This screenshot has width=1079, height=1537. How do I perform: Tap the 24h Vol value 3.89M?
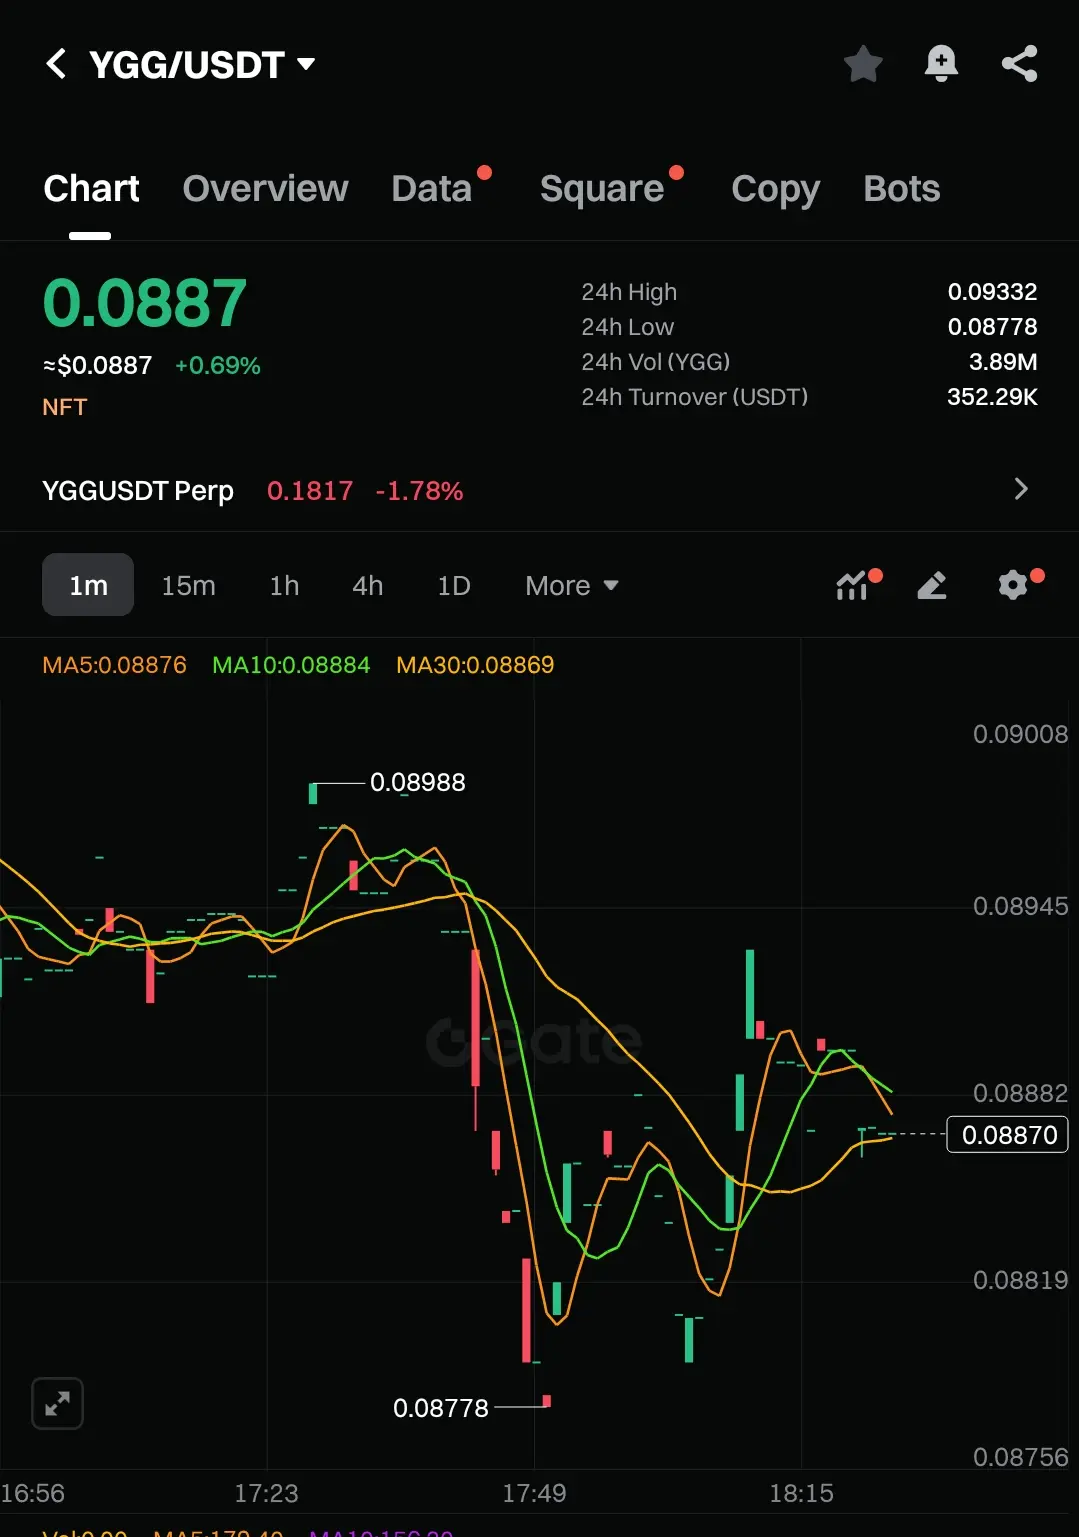pyautogui.click(x=1003, y=362)
